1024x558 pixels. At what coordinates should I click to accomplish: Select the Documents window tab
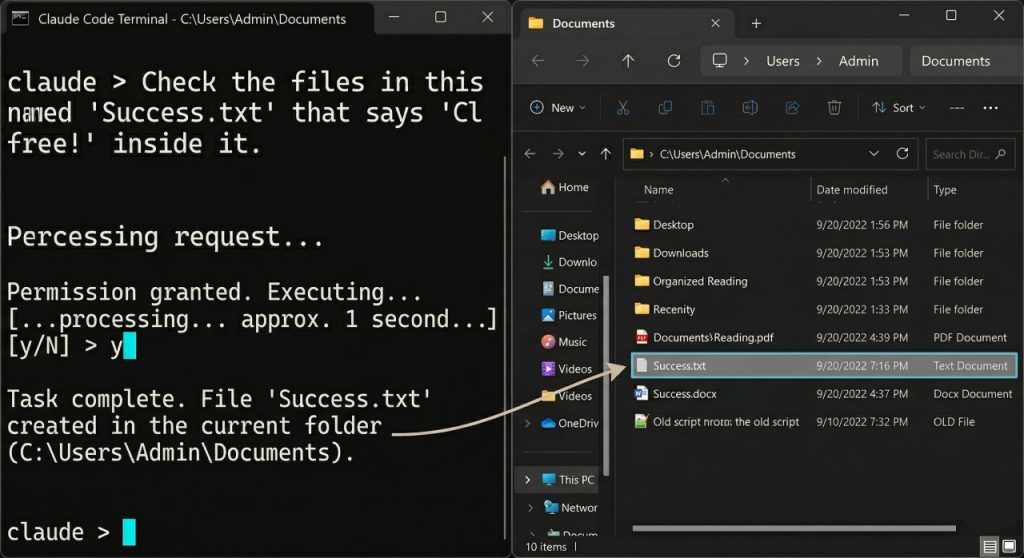point(584,23)
